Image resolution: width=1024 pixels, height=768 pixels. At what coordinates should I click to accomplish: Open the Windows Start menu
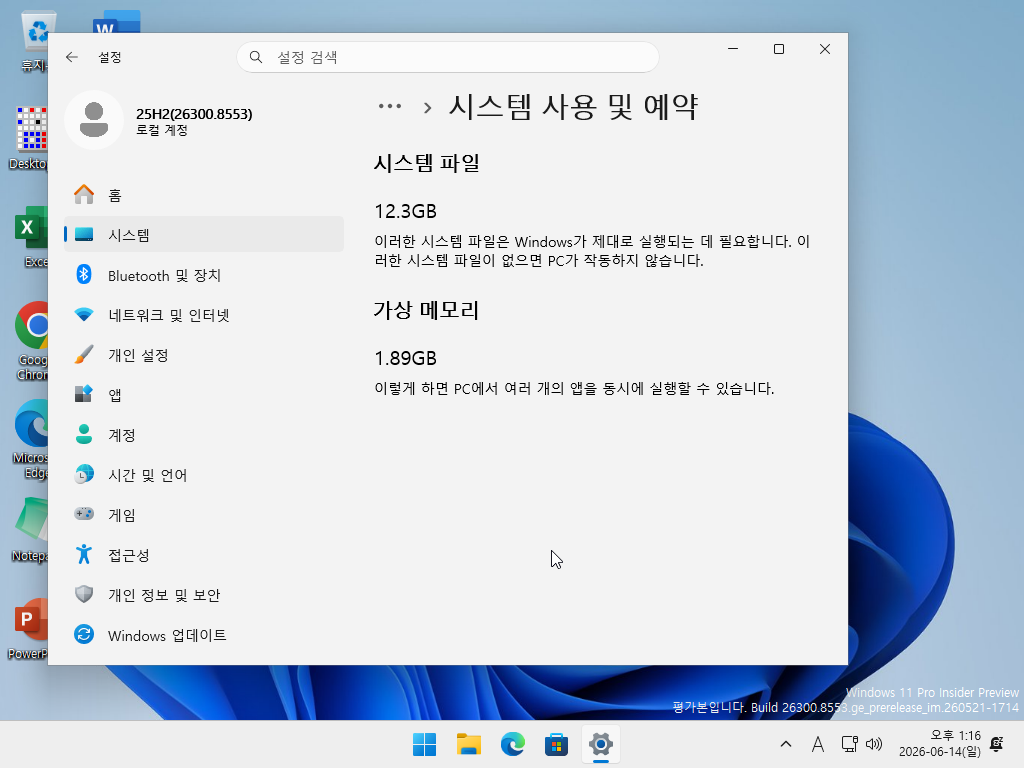click(424, 744)
